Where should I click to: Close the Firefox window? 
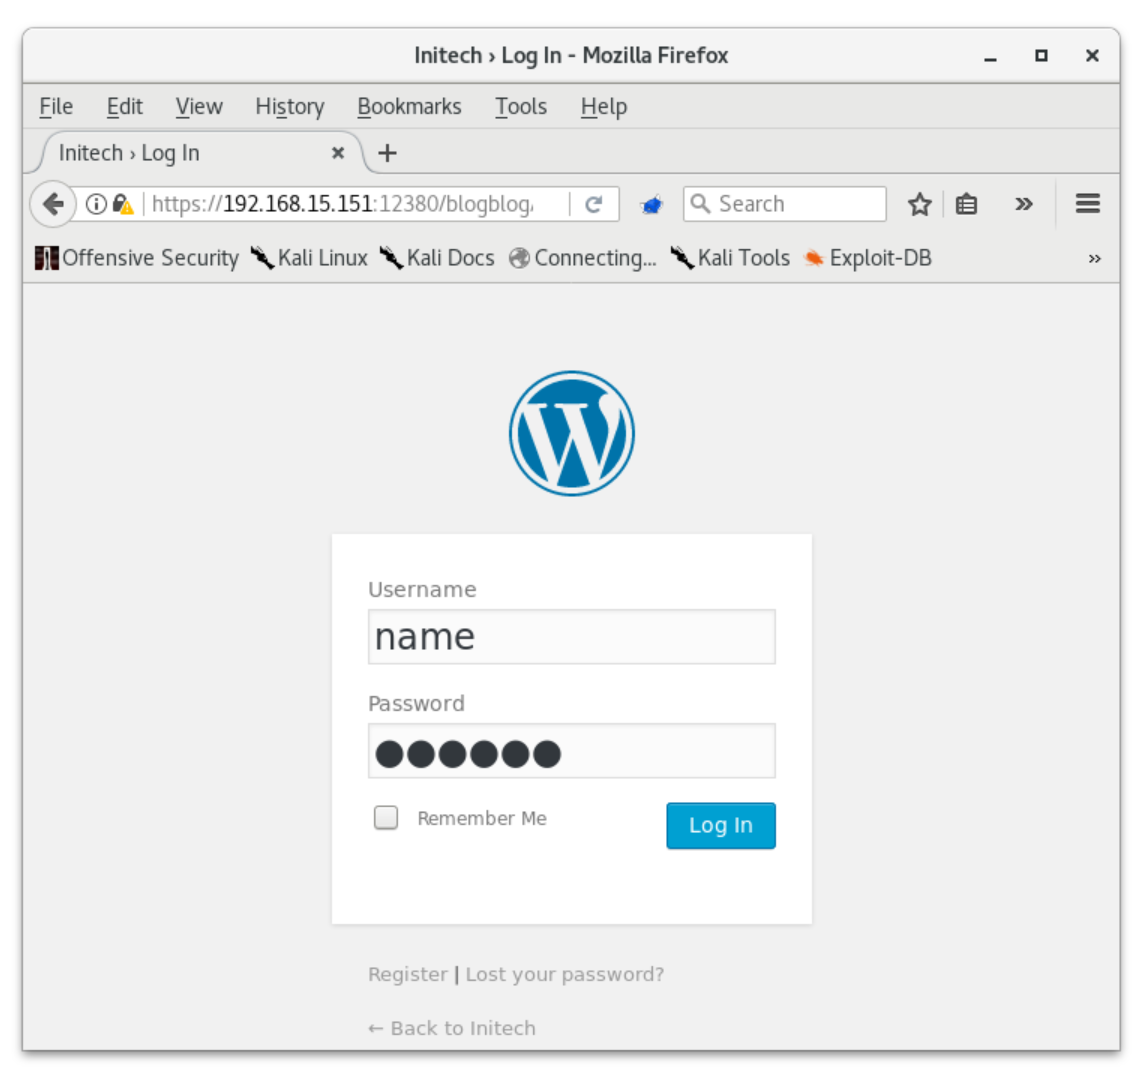click(1092, 55)
